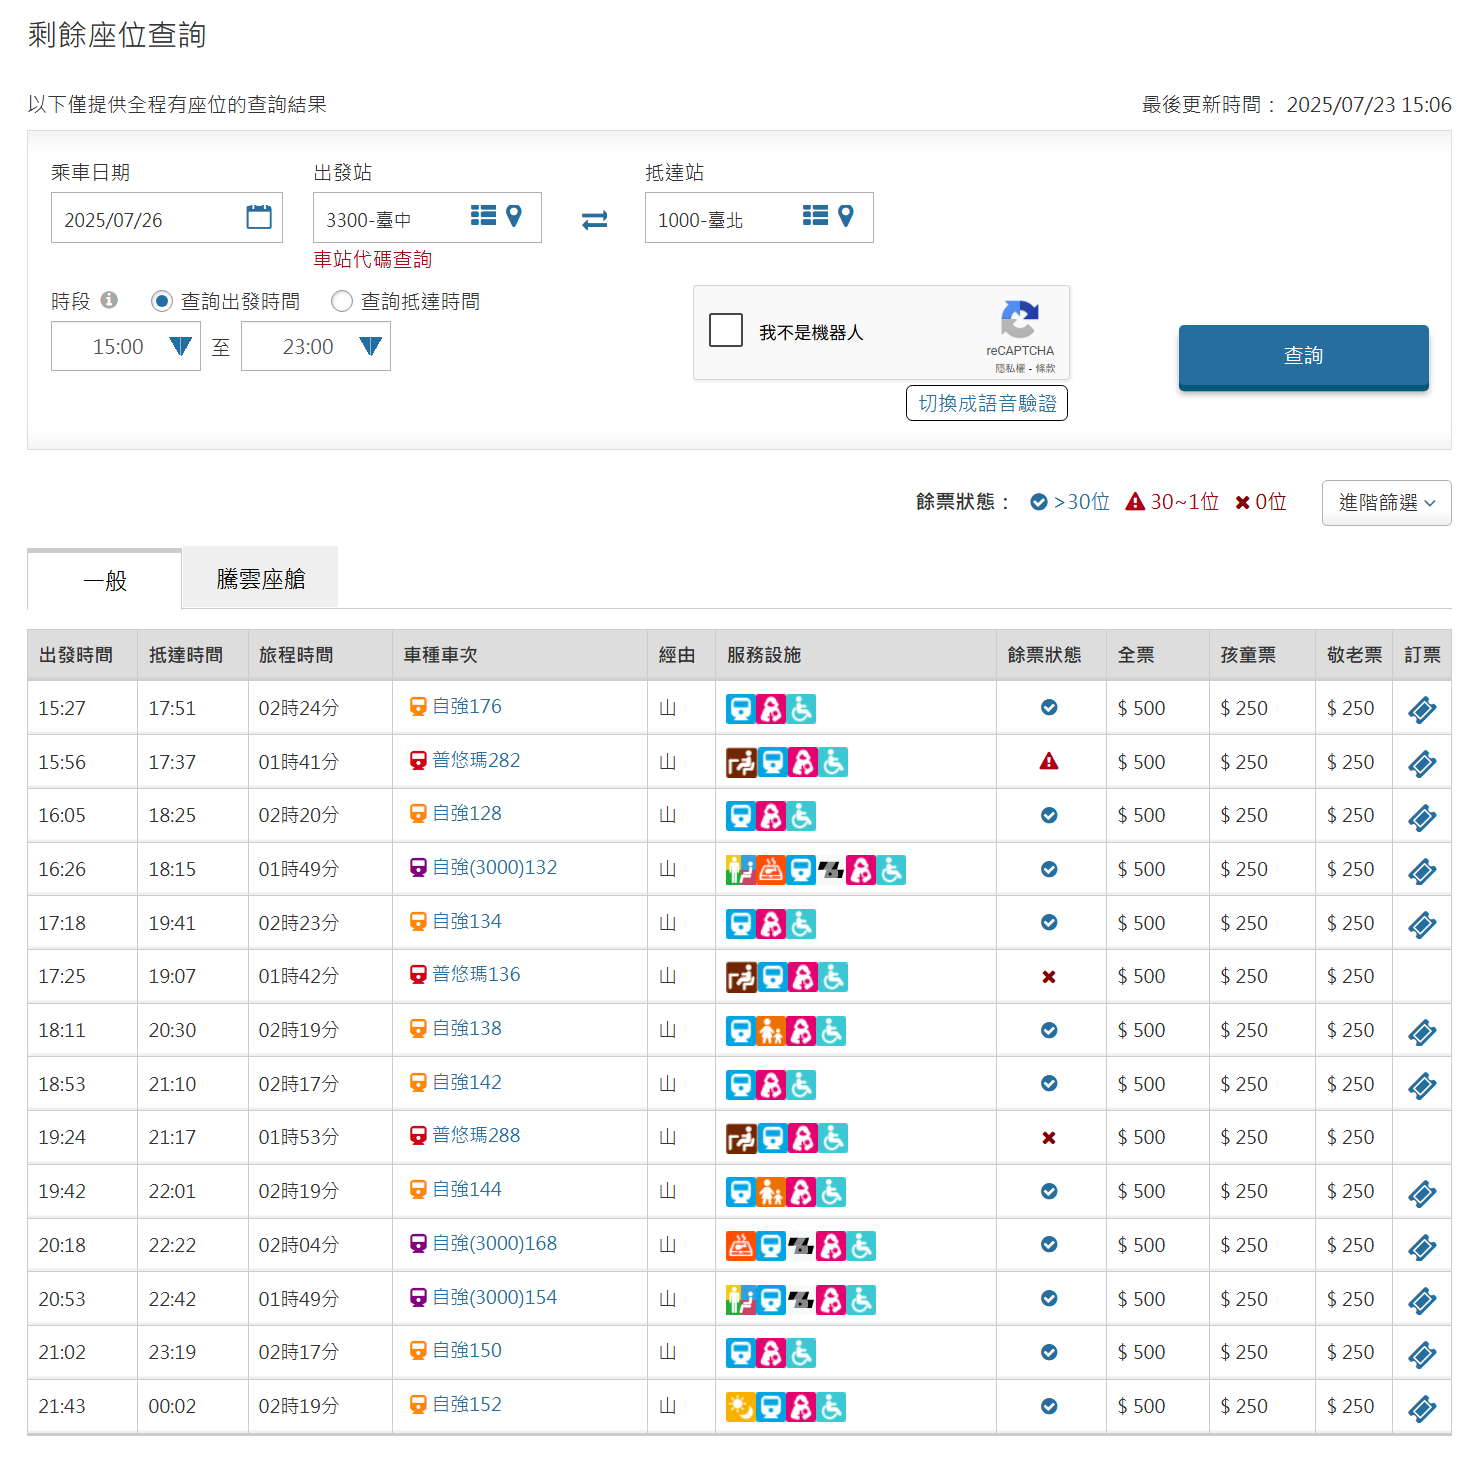
Task: Click 切換成語音驗證 button
Action: (987, 403)
